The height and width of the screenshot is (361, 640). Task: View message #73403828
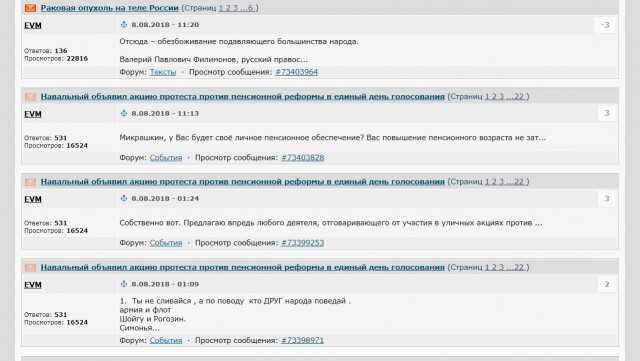pyautogui.click(x=302, y=158)
